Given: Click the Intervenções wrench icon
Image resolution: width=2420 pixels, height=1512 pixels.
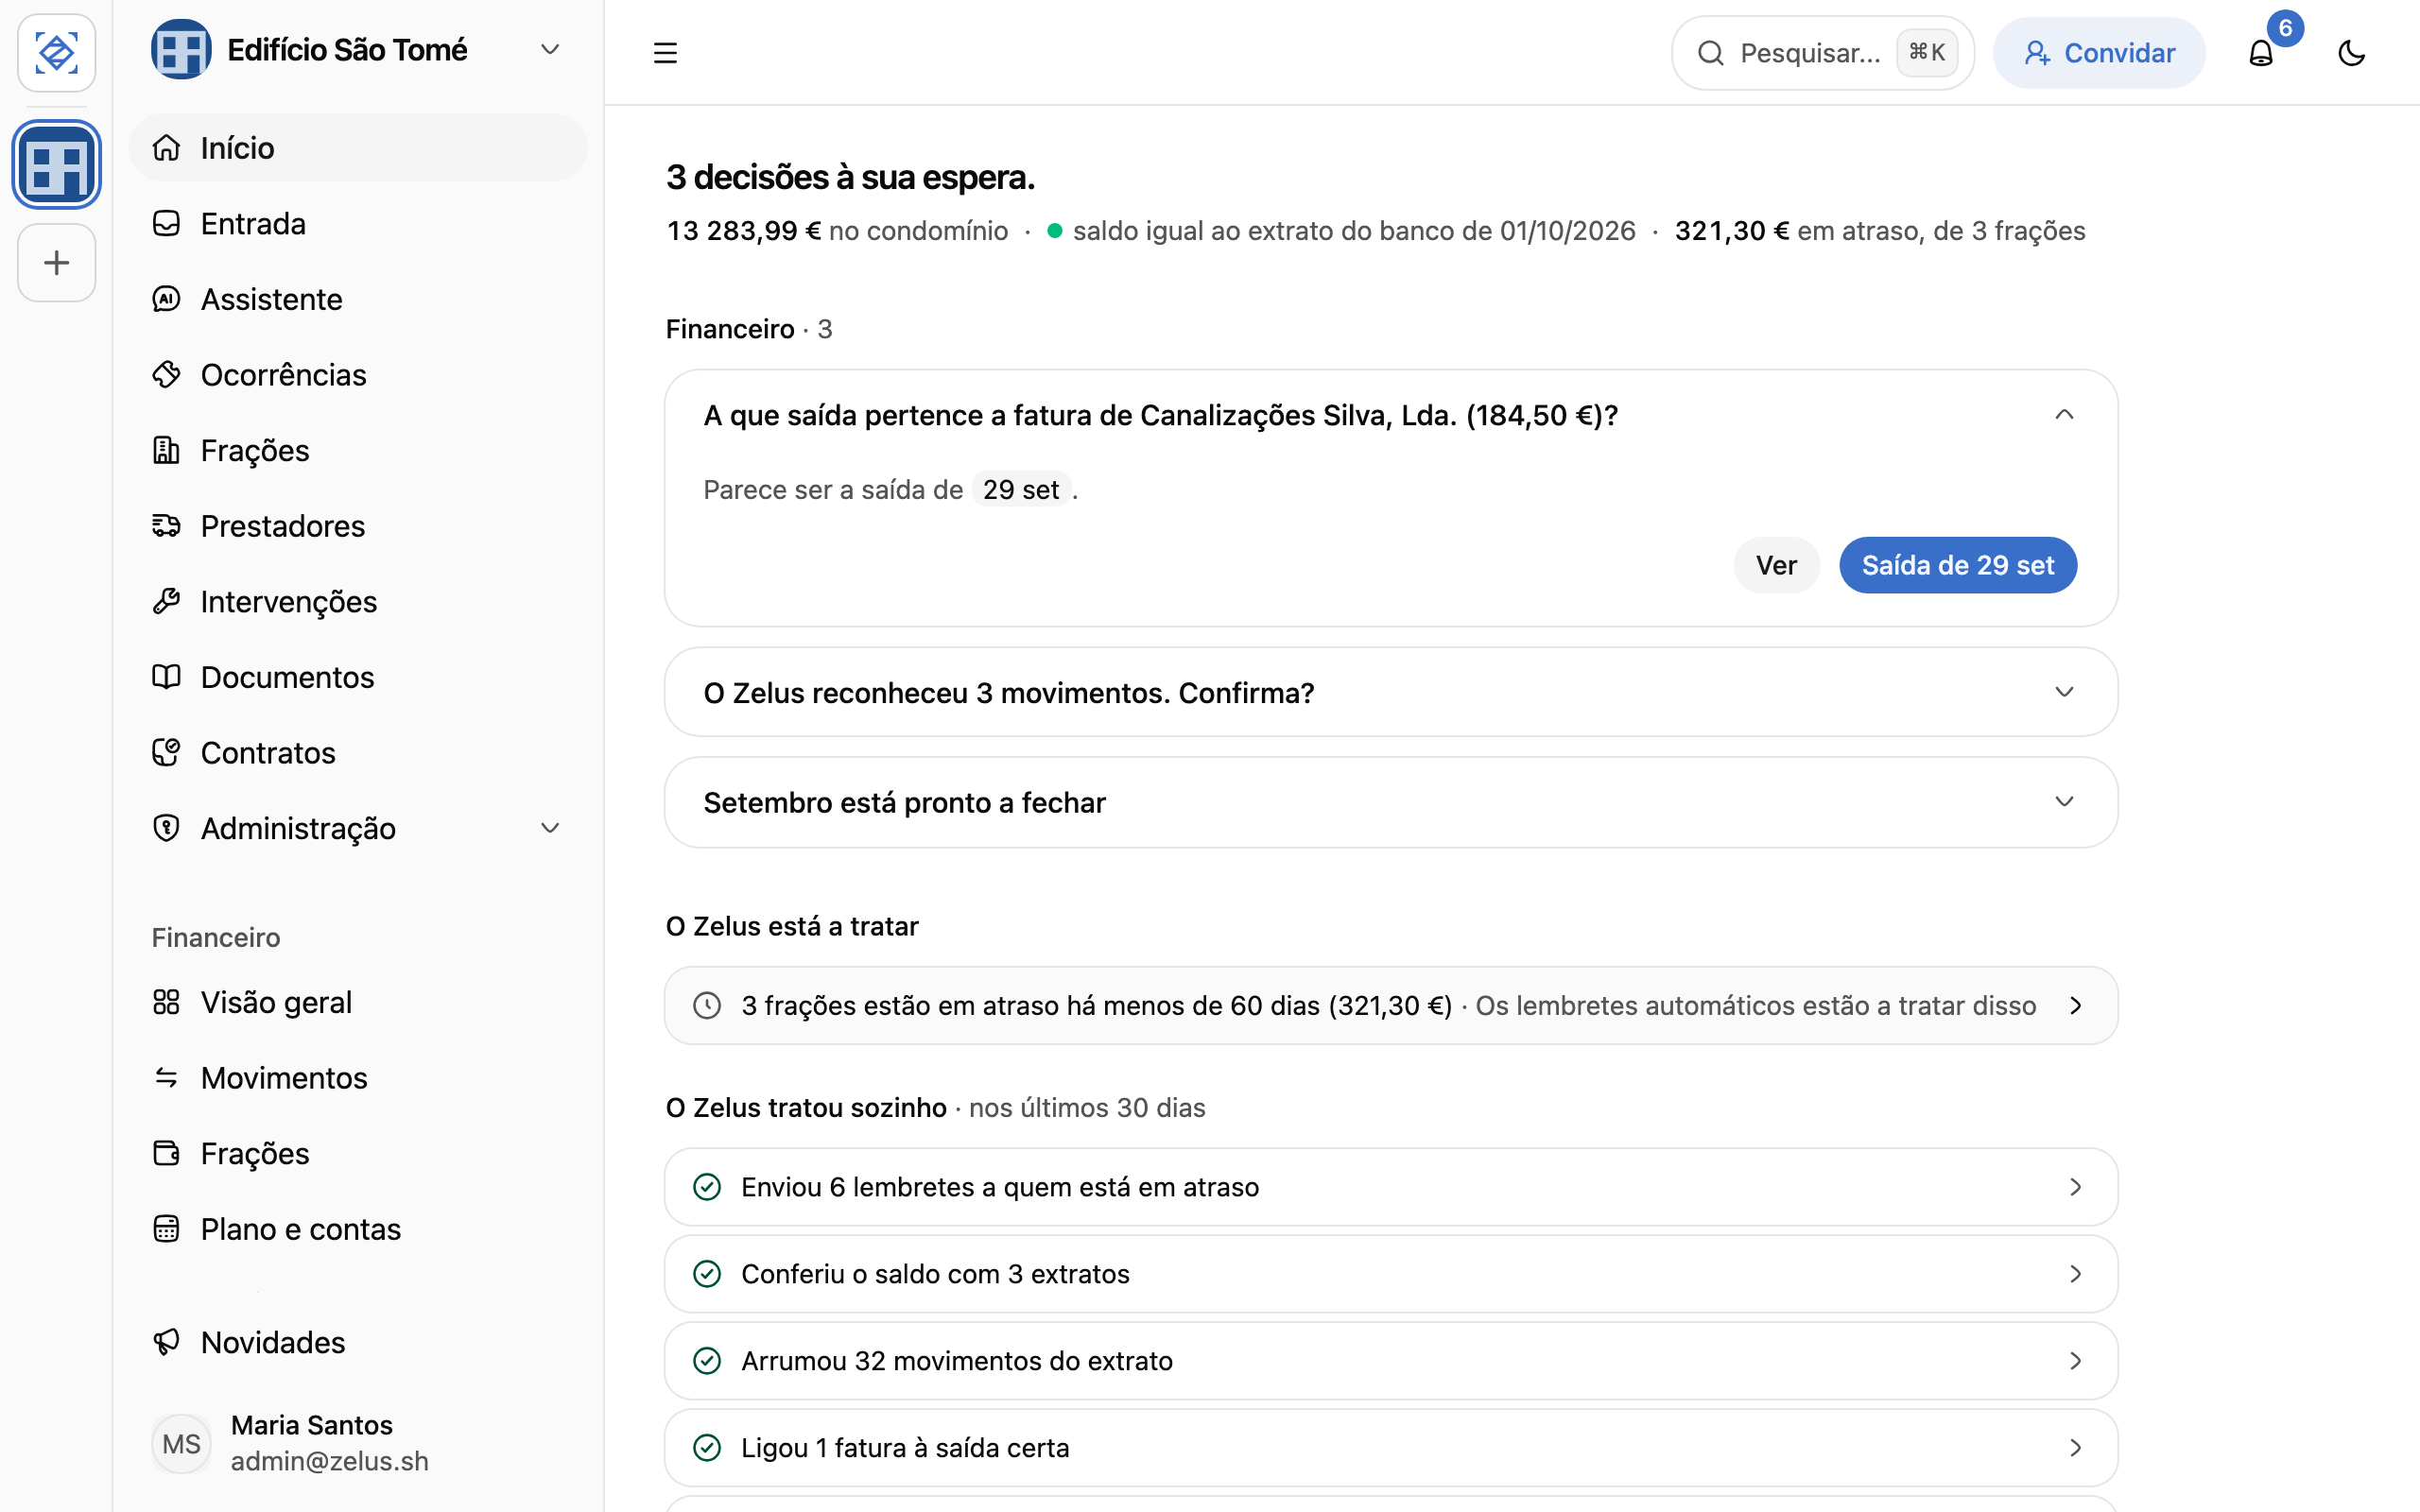Looking at the screenshot, I should [166, 601].
